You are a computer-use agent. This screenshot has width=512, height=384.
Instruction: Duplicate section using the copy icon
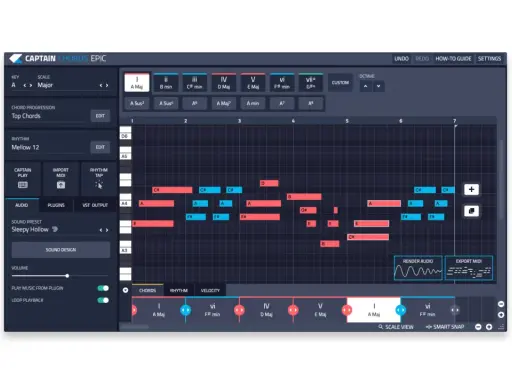point(471,211)
